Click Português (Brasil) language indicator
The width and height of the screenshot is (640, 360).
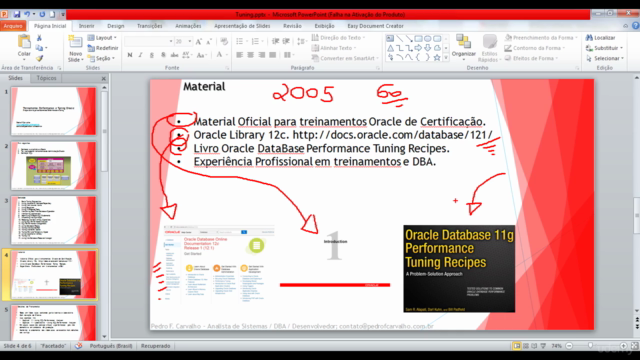tap(111, 346)
